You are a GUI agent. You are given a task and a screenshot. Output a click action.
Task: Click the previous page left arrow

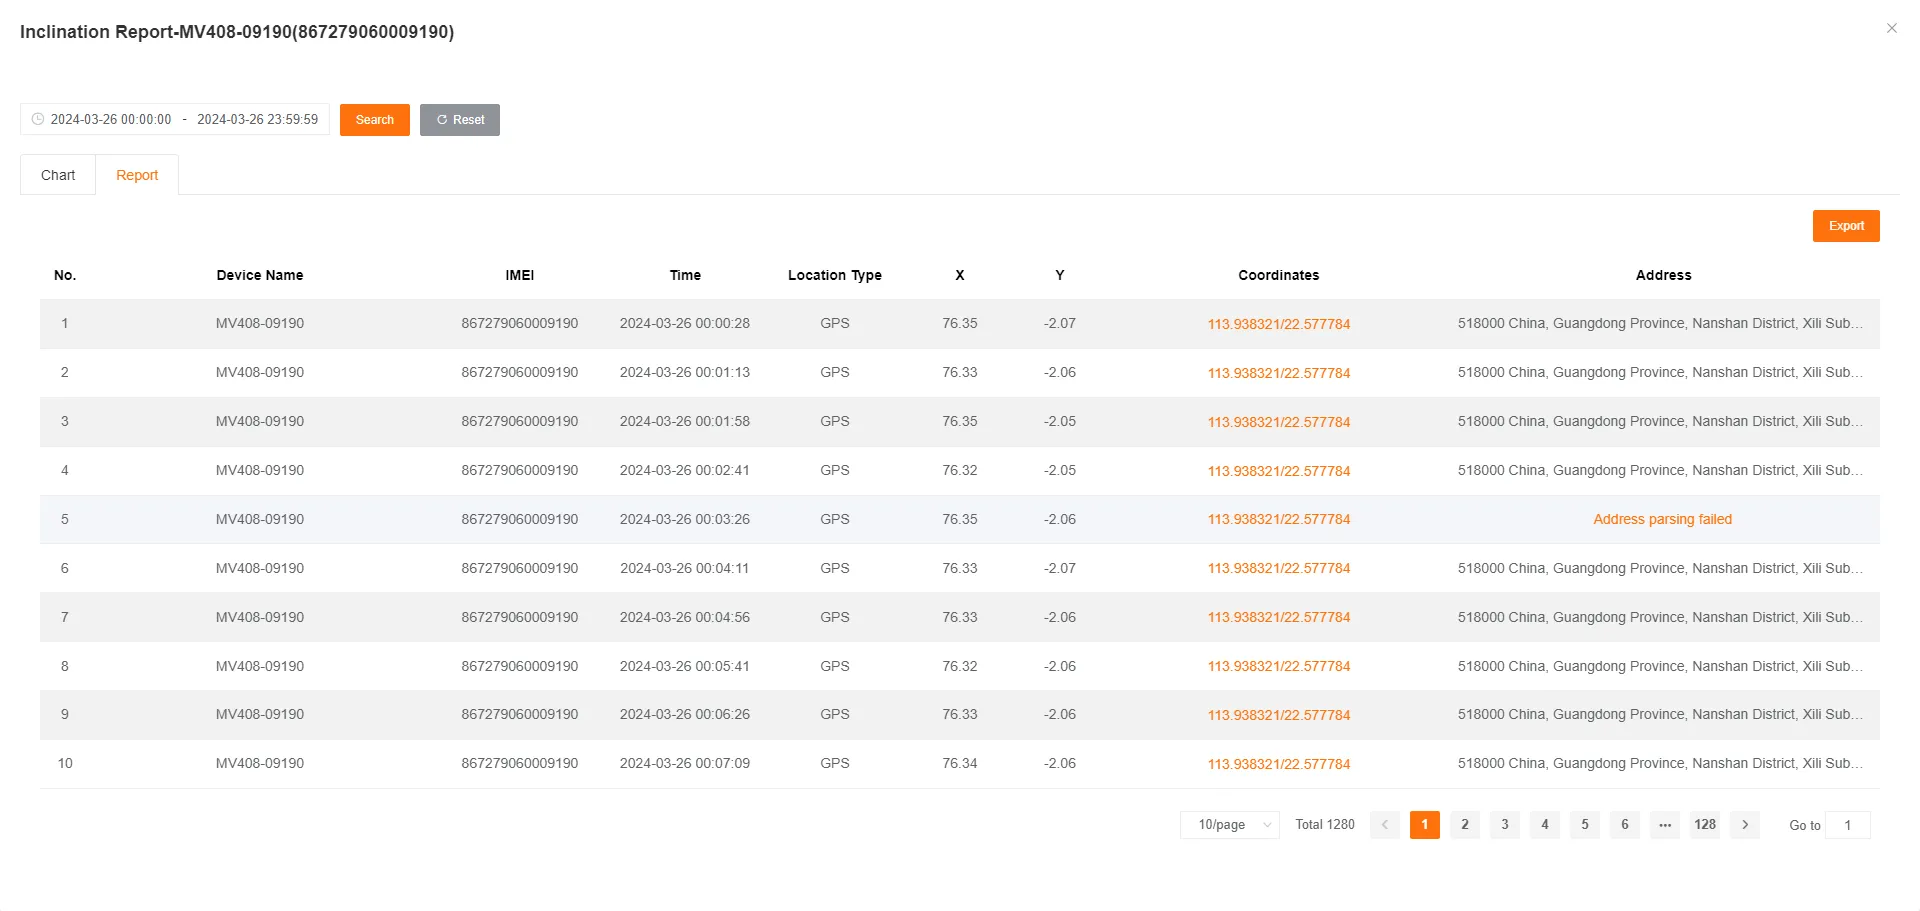(x=1385, y=825)
